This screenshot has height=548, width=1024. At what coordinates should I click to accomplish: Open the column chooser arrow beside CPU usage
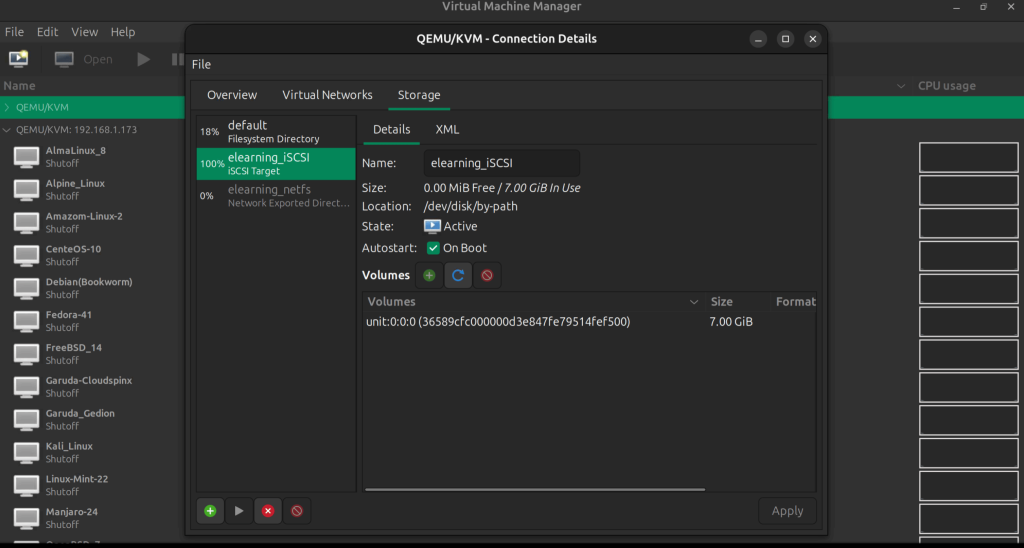click(901, 86)
